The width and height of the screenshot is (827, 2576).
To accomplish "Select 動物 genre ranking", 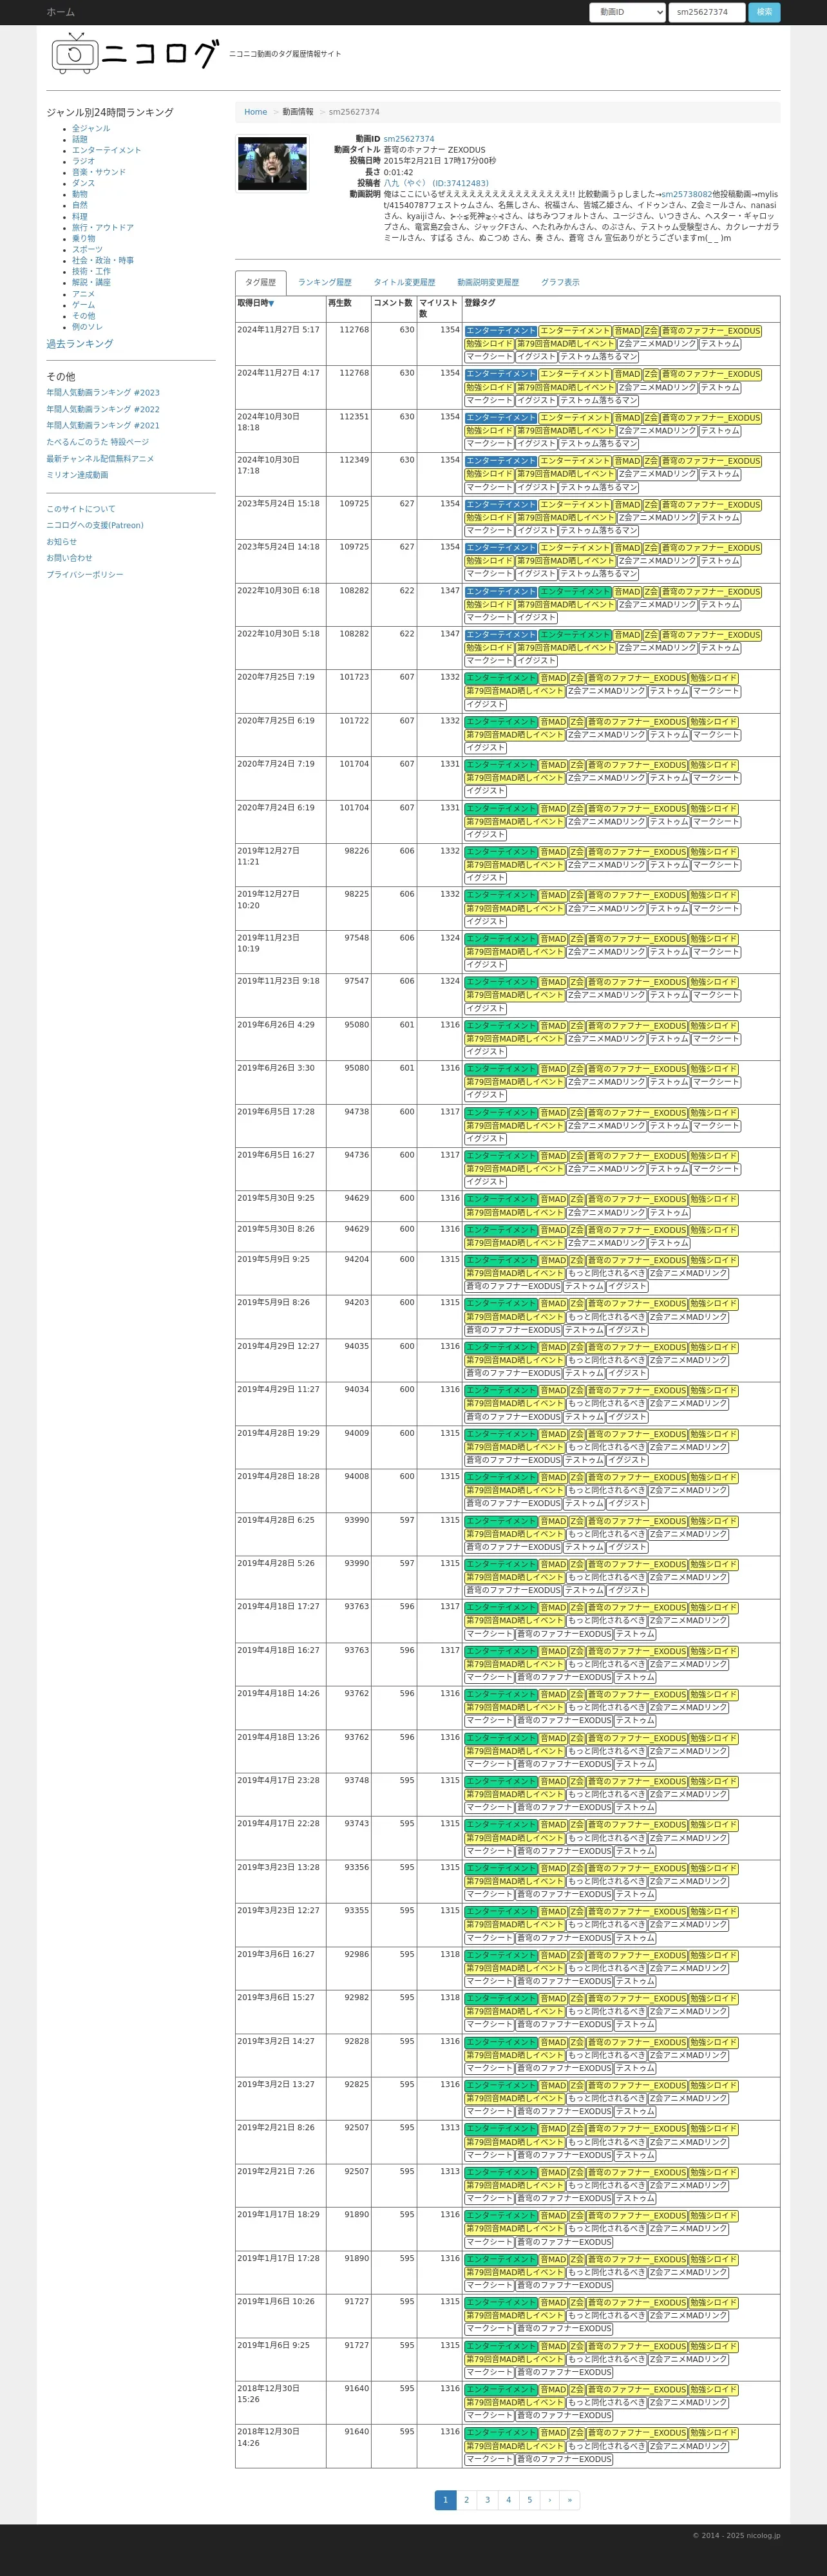I will point(80,194).
